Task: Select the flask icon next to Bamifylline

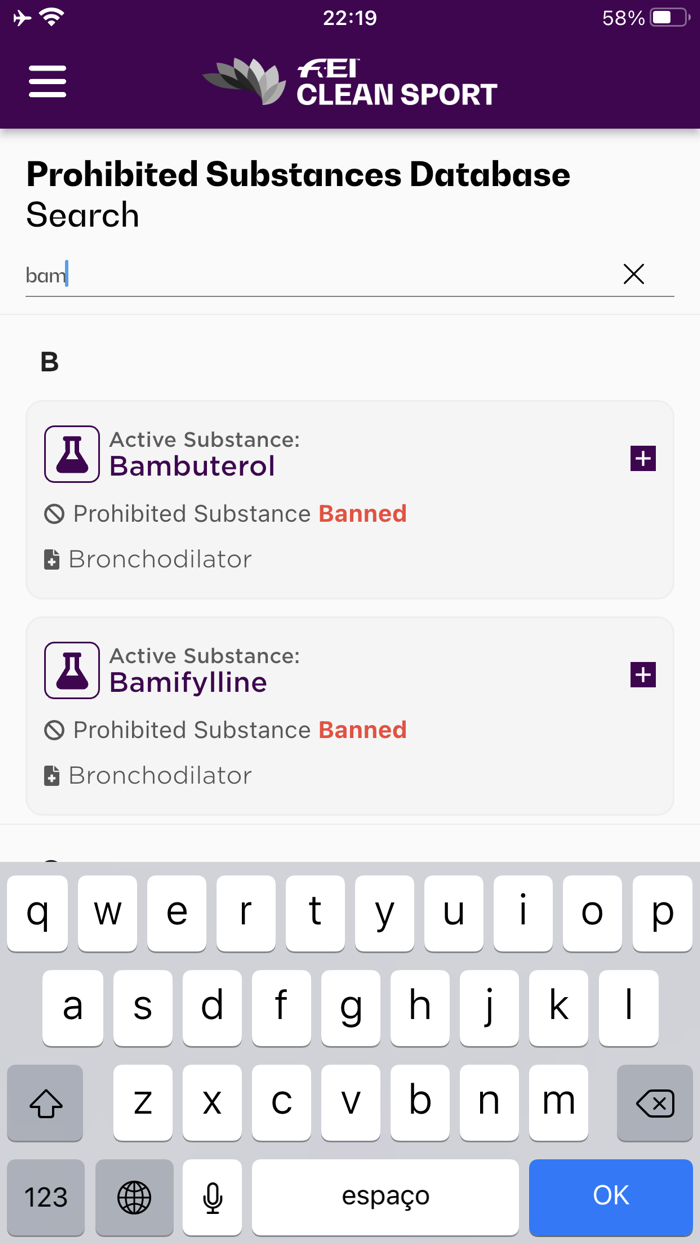Action: pos(71,670)
